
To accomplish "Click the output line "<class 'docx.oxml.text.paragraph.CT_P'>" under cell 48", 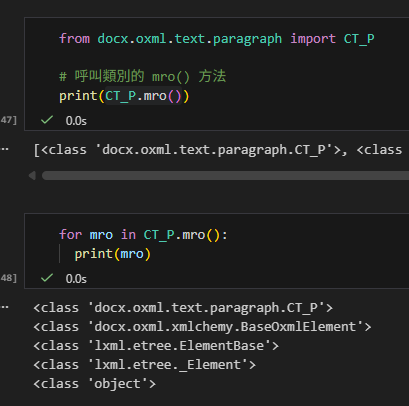I will (183, 308).
